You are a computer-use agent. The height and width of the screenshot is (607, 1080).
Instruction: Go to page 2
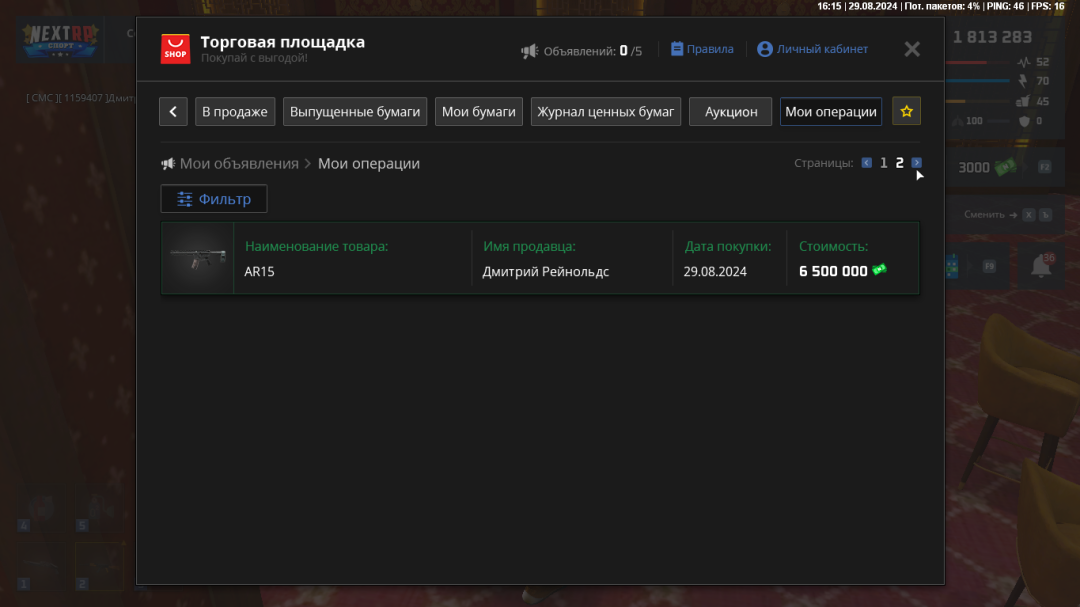click(900, 163)
